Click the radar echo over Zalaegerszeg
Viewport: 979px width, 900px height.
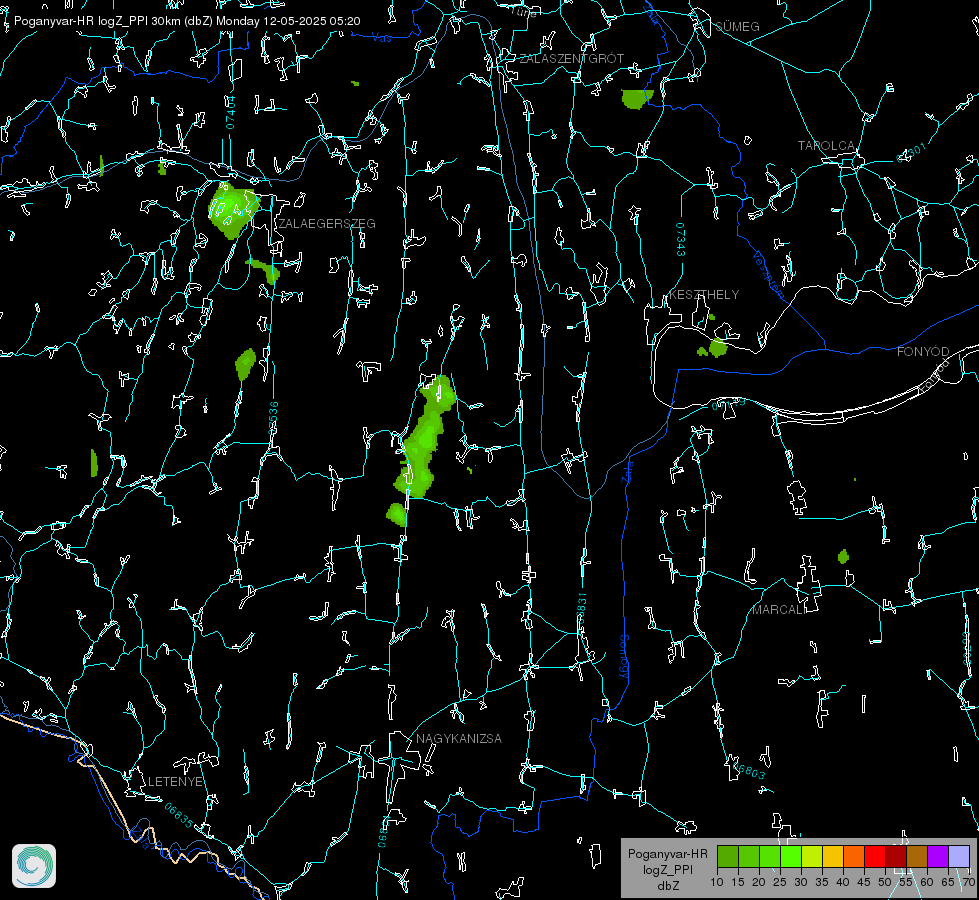(x=232, y=210)
